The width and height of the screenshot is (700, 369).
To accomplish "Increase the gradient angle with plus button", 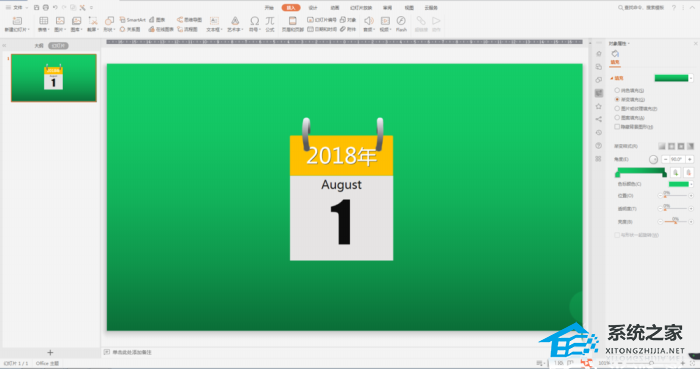I will (690, 159).
